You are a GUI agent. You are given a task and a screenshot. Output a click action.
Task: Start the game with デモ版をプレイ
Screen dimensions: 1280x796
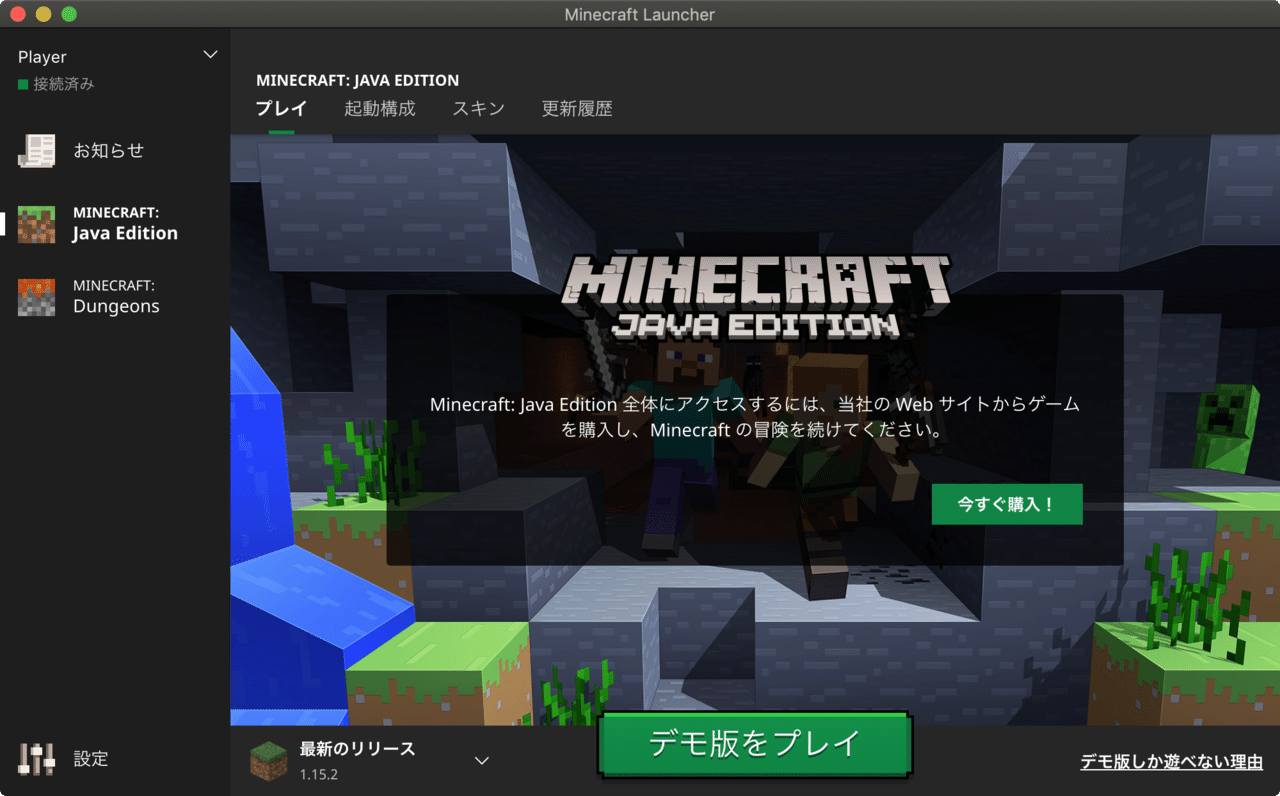[x=754, y=744]
